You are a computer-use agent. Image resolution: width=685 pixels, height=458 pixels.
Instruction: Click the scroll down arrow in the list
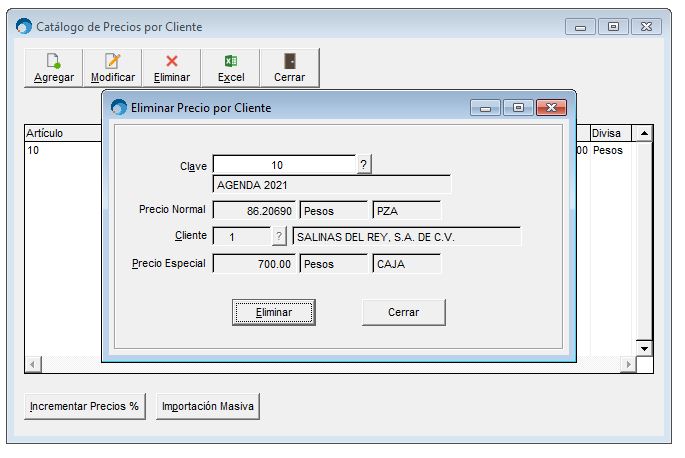pyautogui.click(x=644, y=348)
